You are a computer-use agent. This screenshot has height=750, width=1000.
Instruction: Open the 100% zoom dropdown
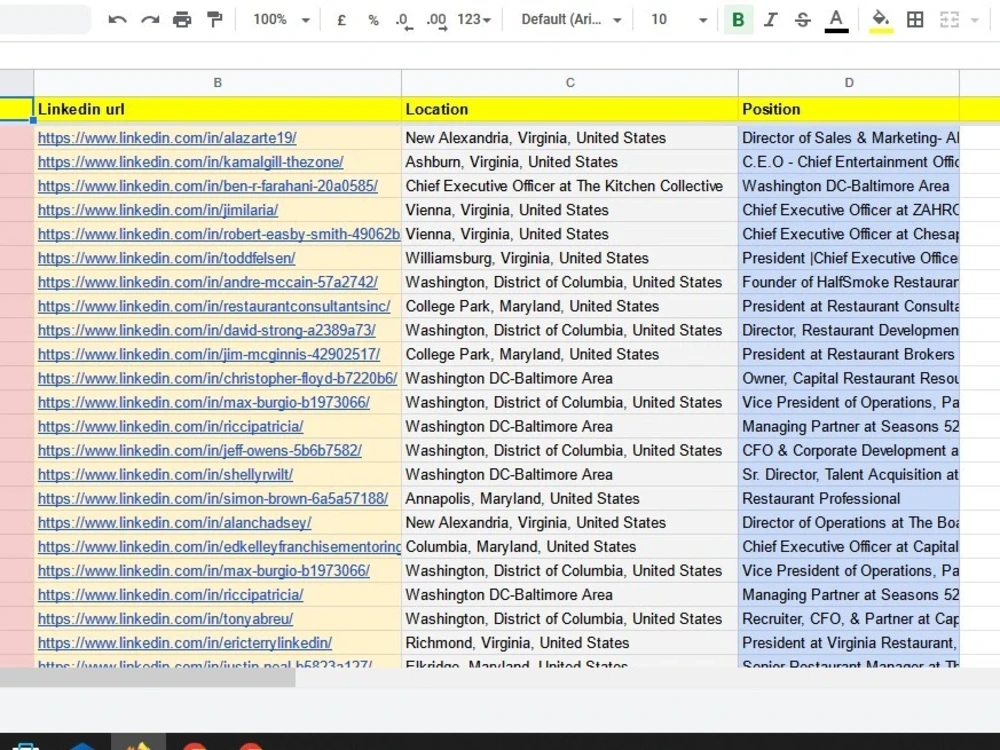pos(281,20)
